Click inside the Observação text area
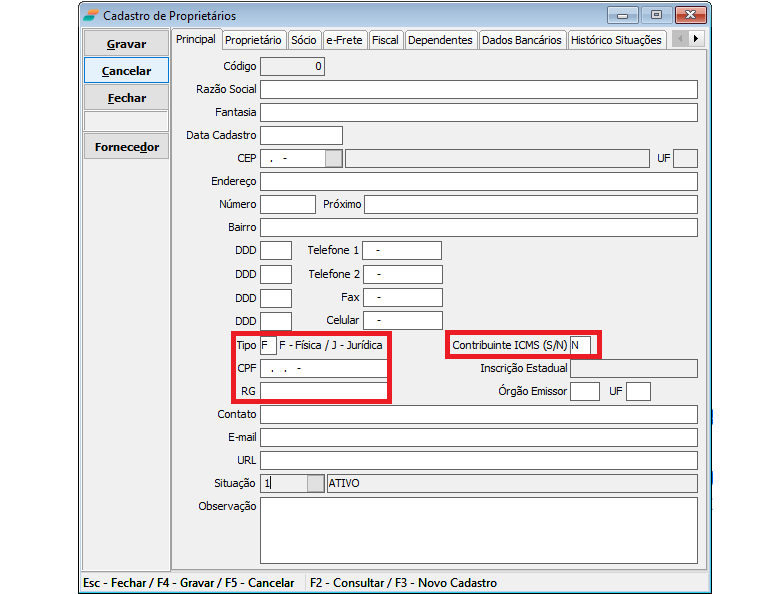Image resolution: width=775 pixels, height=594 pixels. click(x=478, y=530)
